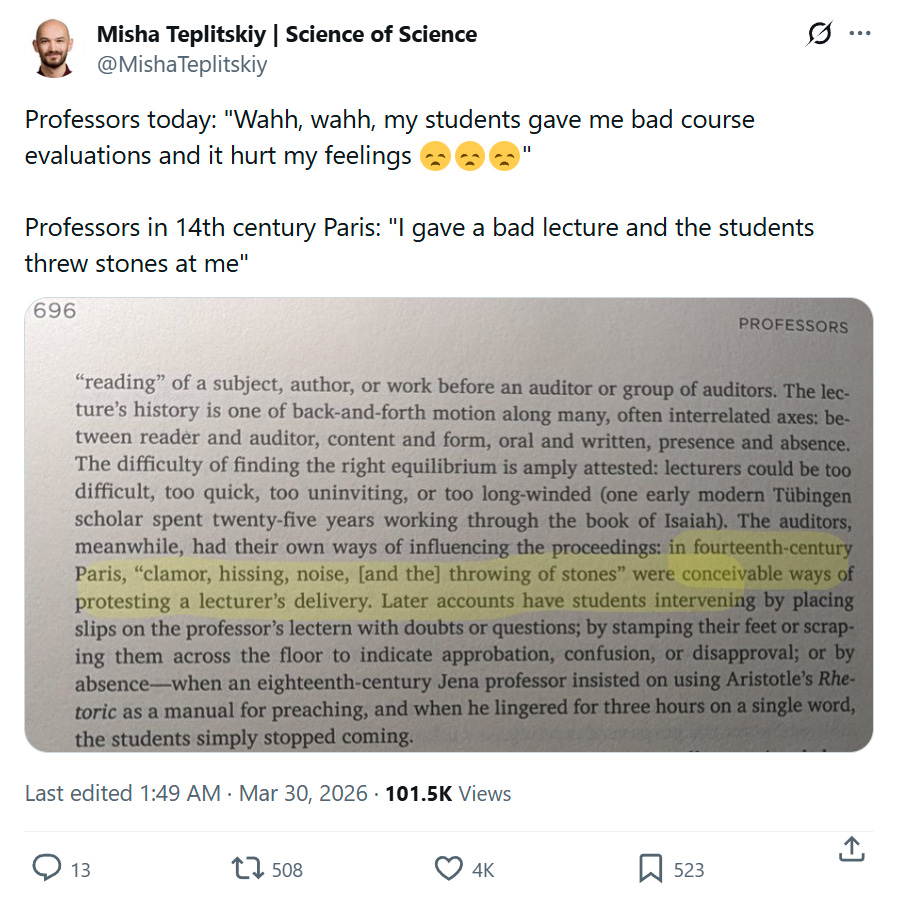
Task: Open the 101.5K Views analytics
Action: [448, 794]
